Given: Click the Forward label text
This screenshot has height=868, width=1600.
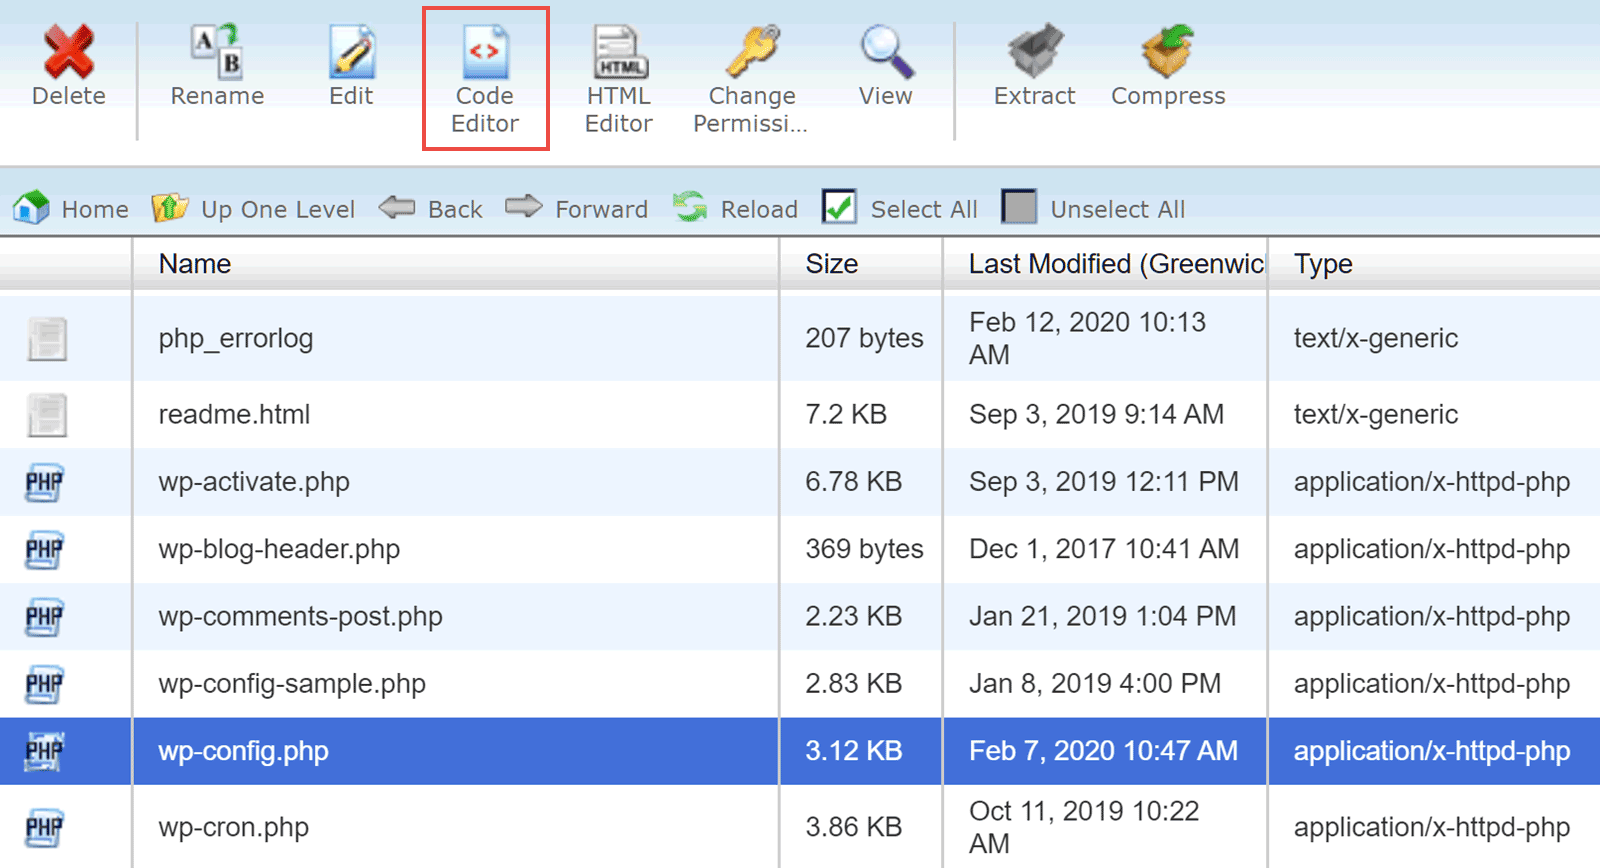Looking at the screenshot, I should [x=601, y=209].
